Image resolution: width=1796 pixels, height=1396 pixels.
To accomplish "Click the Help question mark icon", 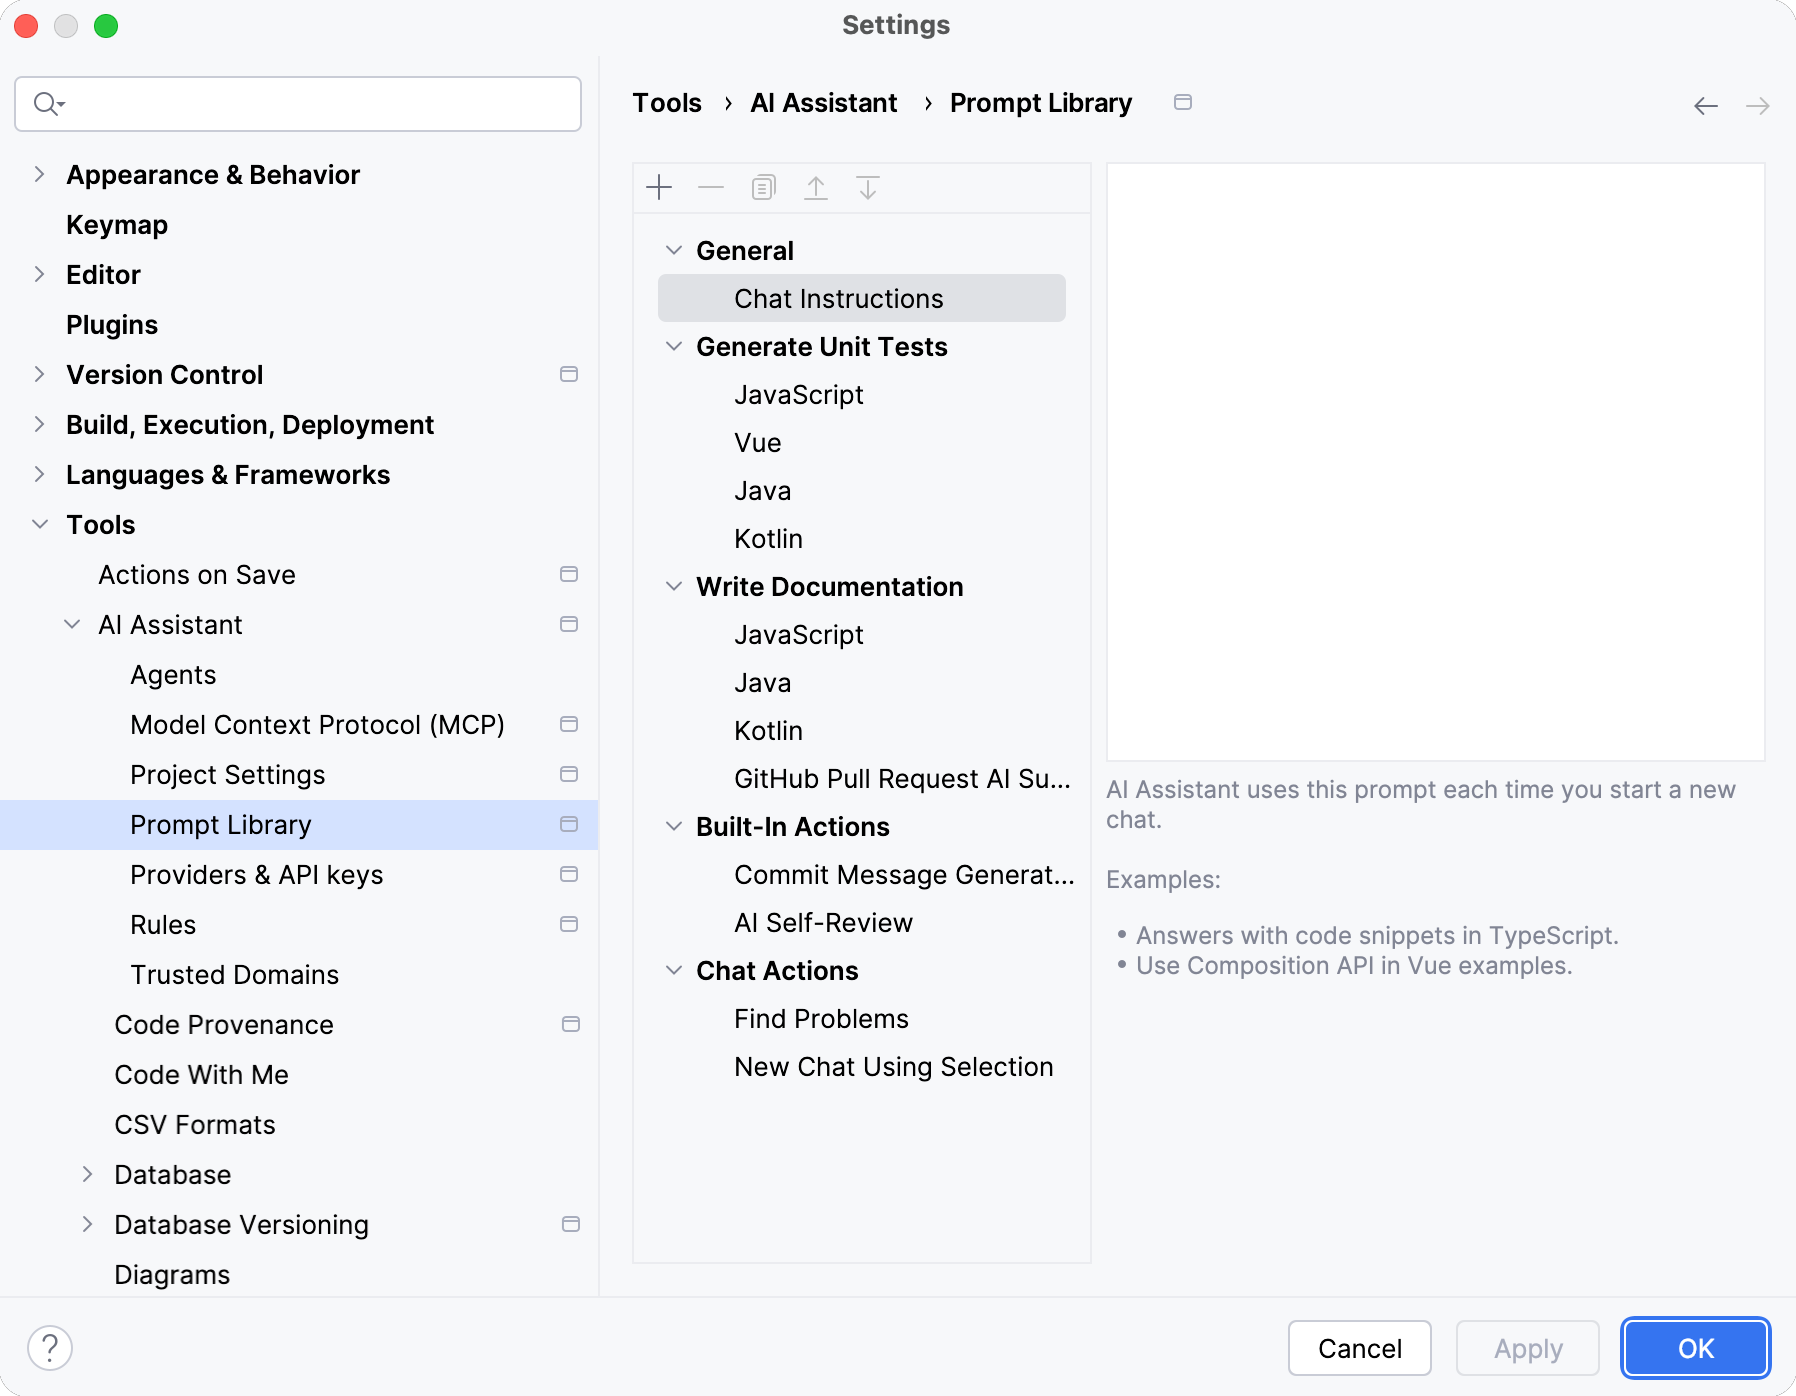I will [50, 1348].
